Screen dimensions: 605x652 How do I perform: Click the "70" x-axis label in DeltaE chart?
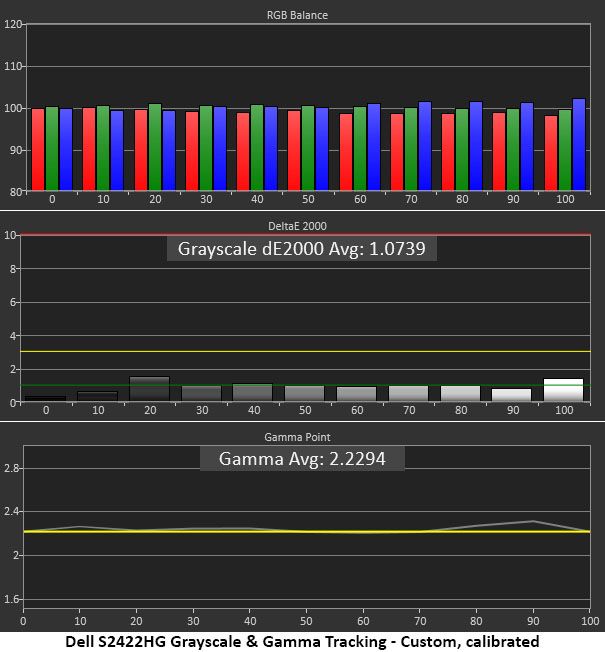click(x=409, y=410)
